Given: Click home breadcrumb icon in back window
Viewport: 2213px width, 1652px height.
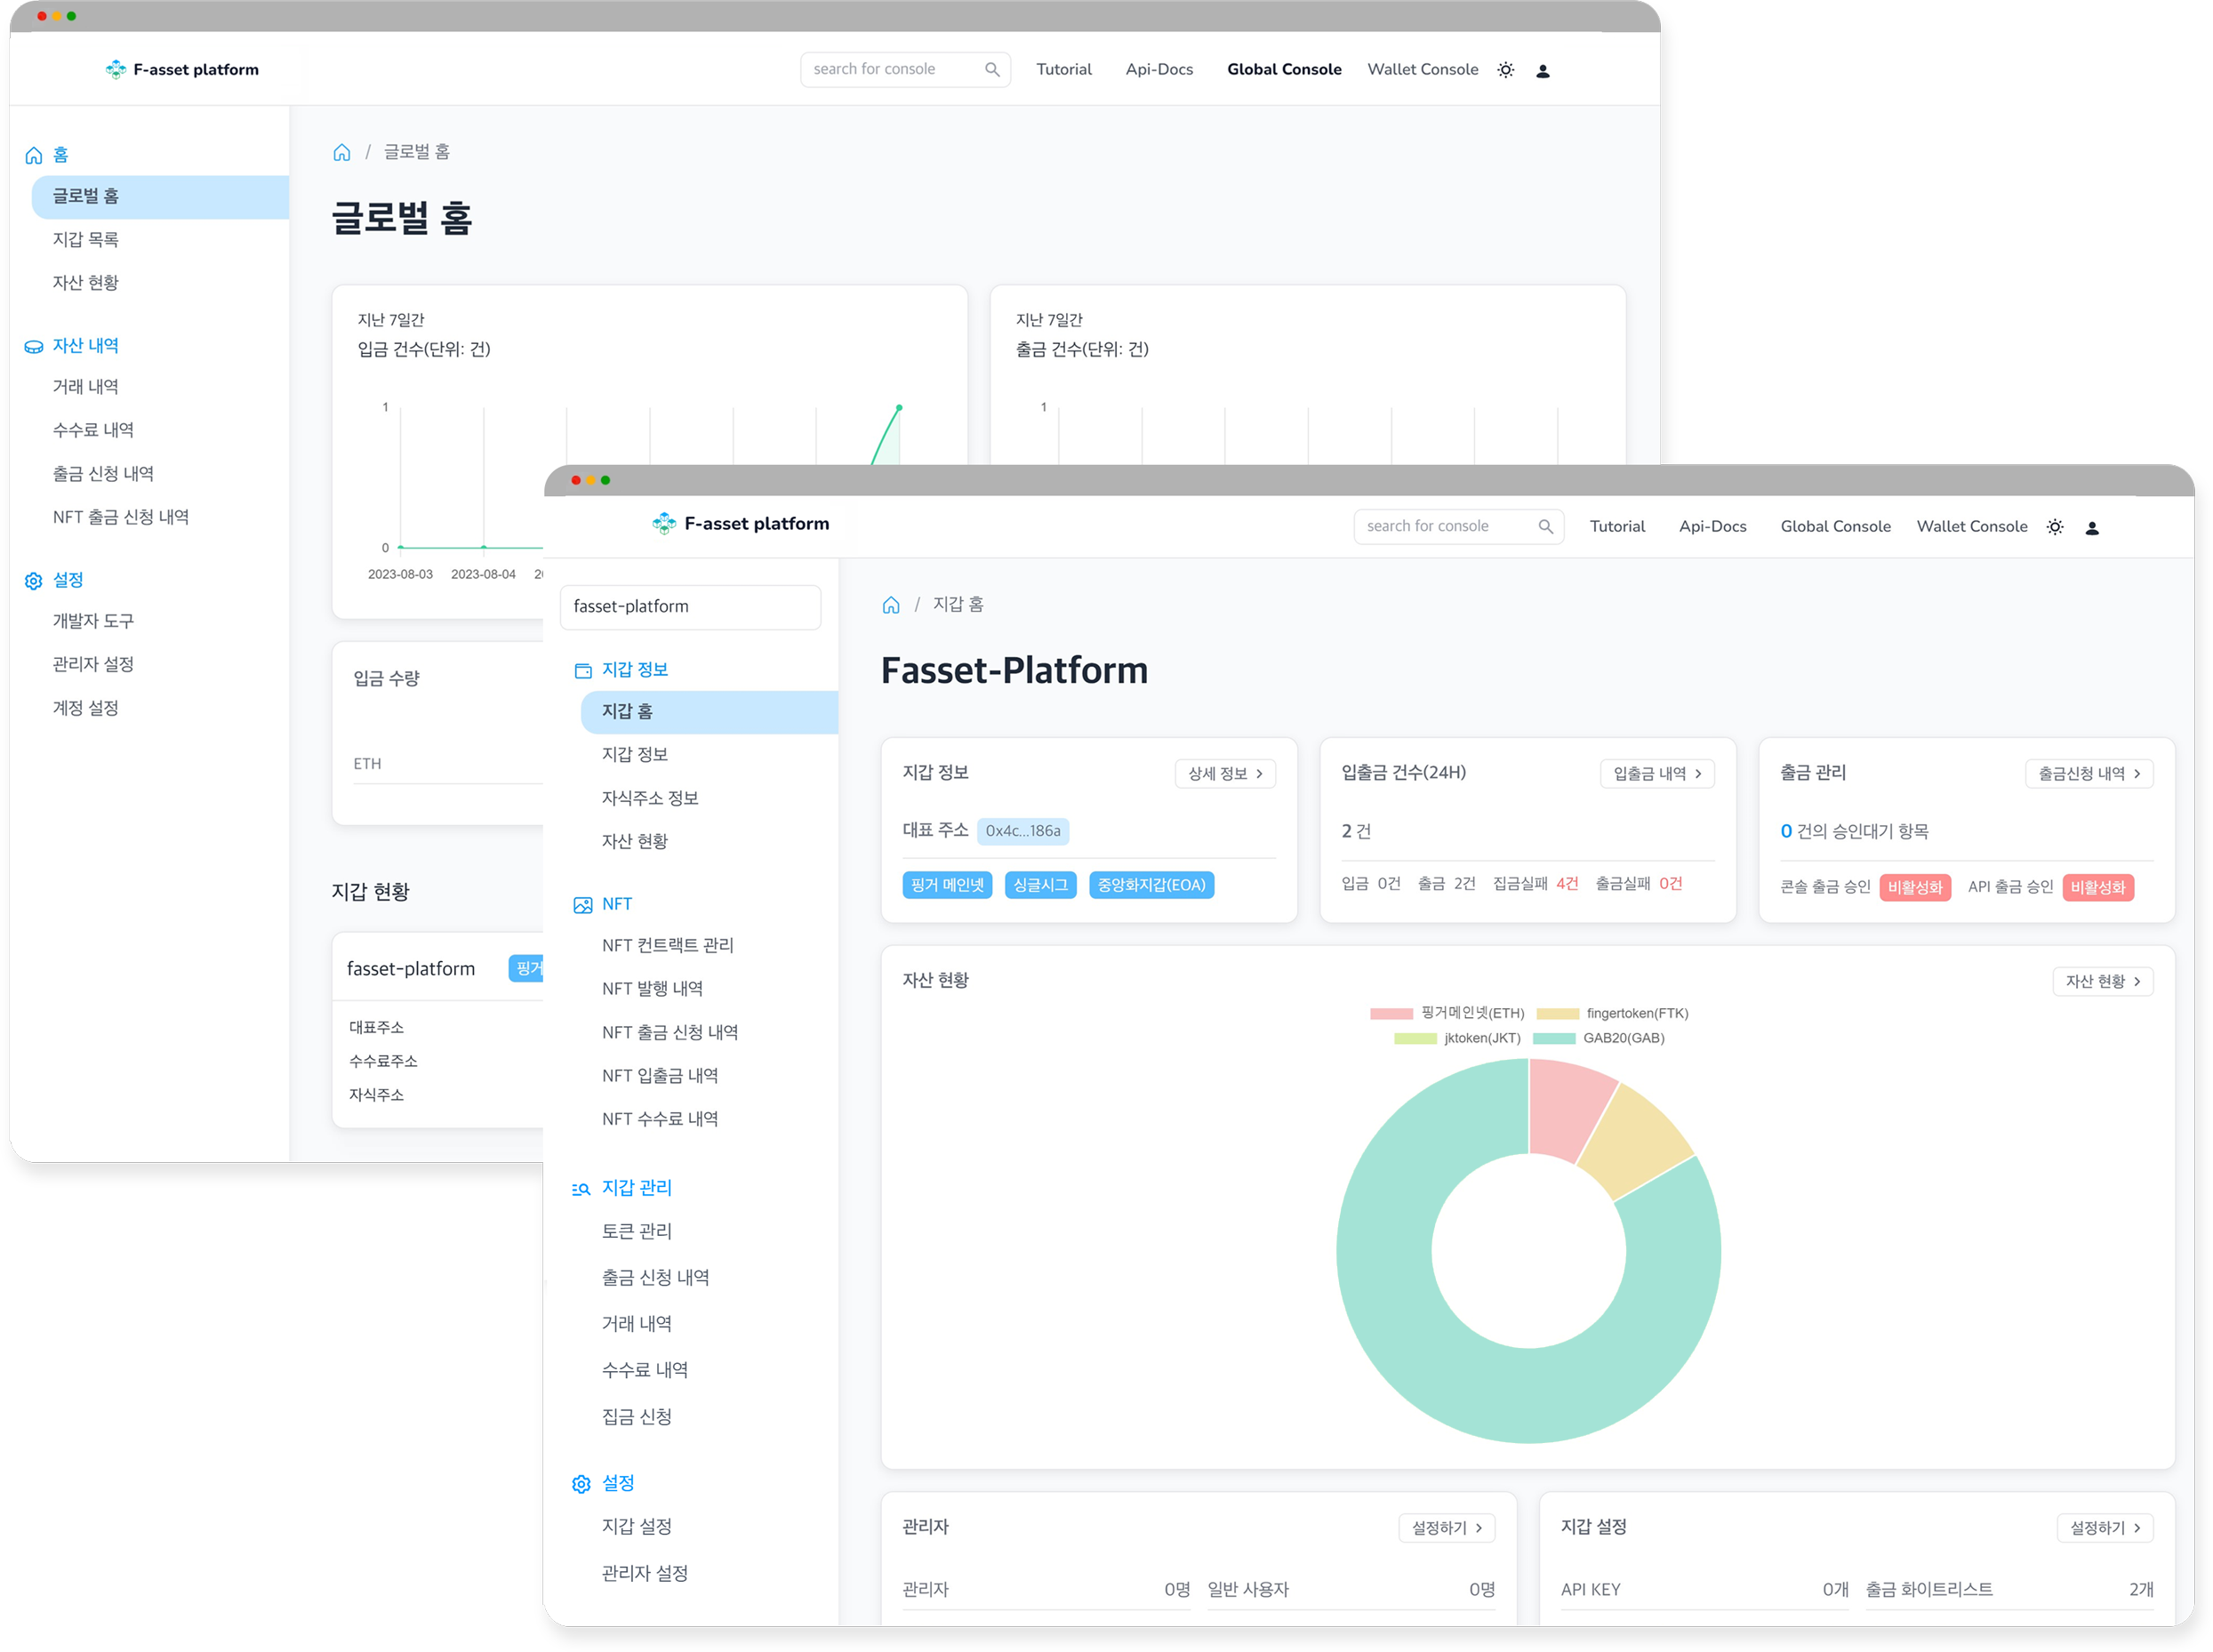Looking at the screenshot, I should click(342, 152).
